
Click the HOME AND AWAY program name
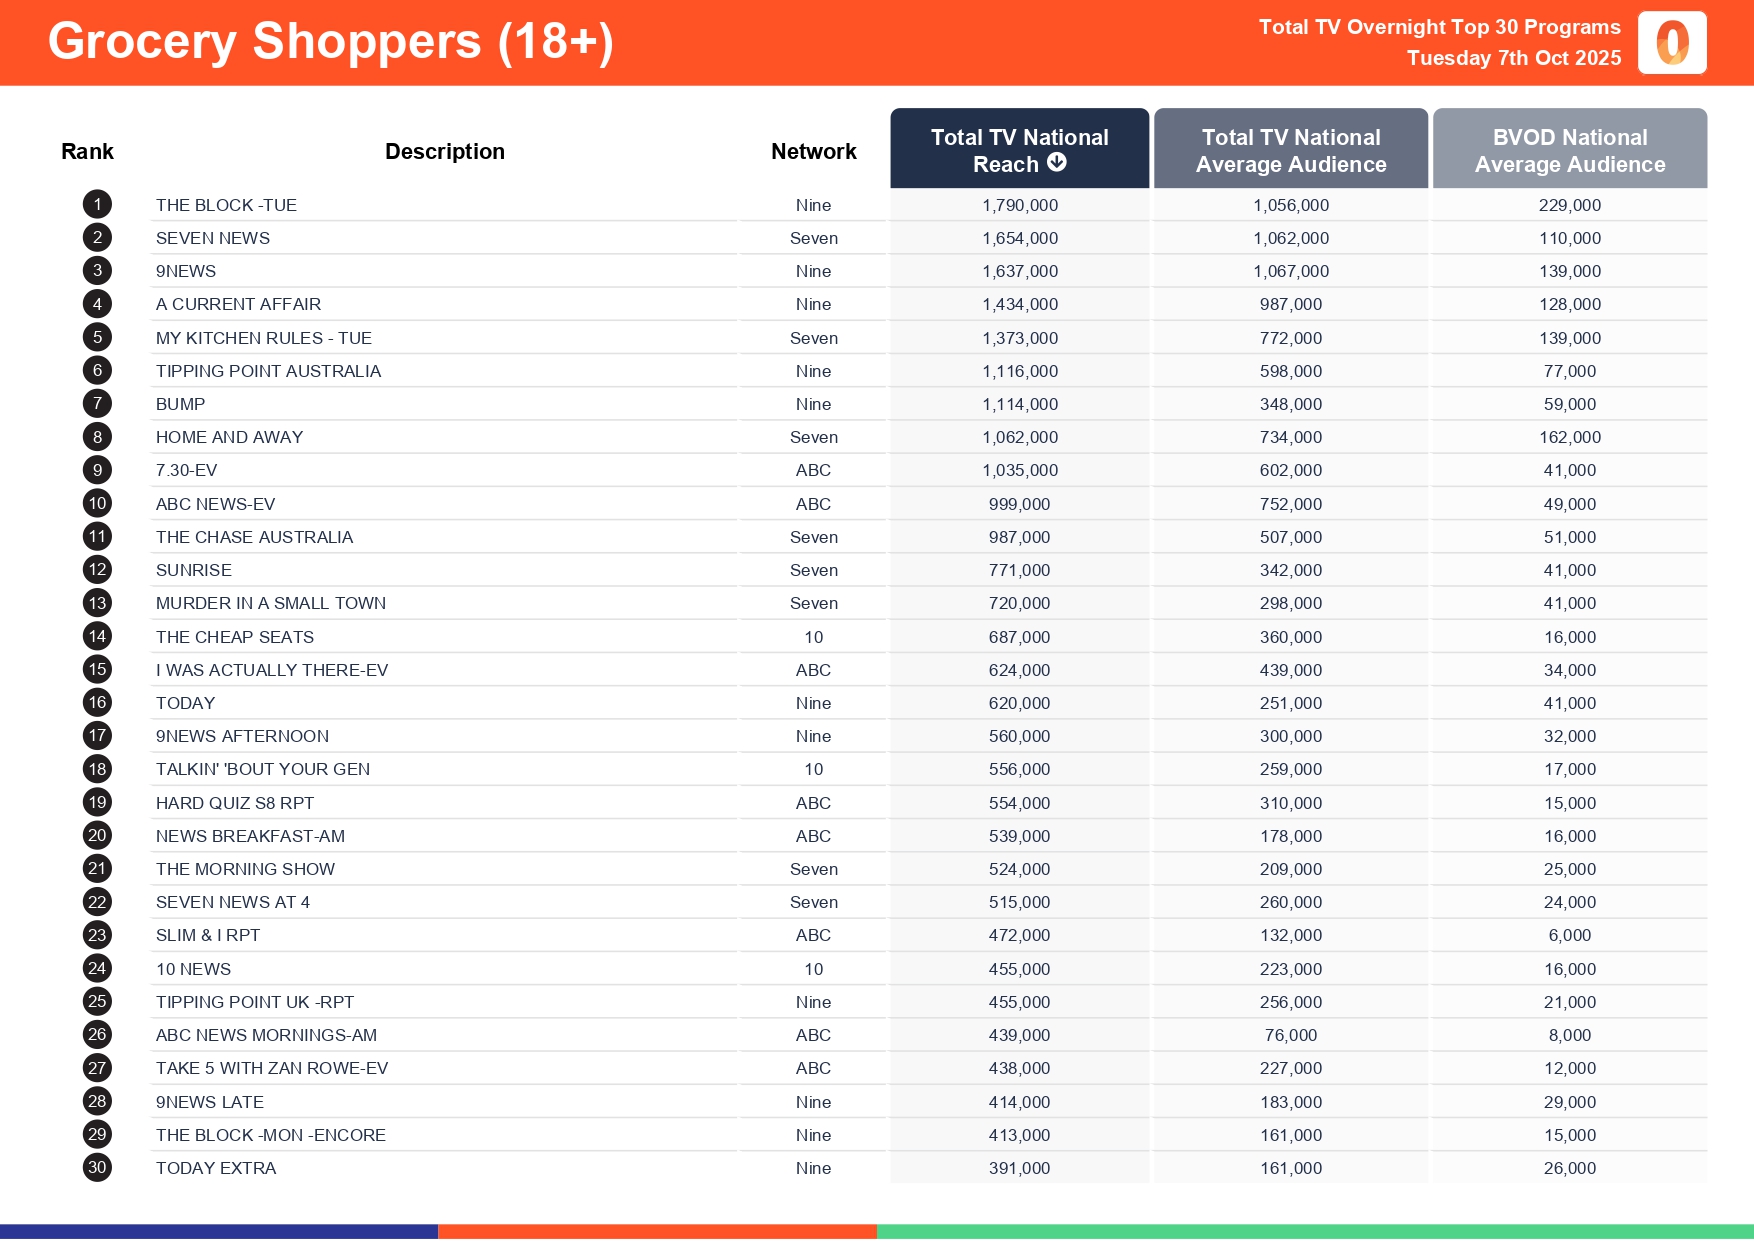229,437
